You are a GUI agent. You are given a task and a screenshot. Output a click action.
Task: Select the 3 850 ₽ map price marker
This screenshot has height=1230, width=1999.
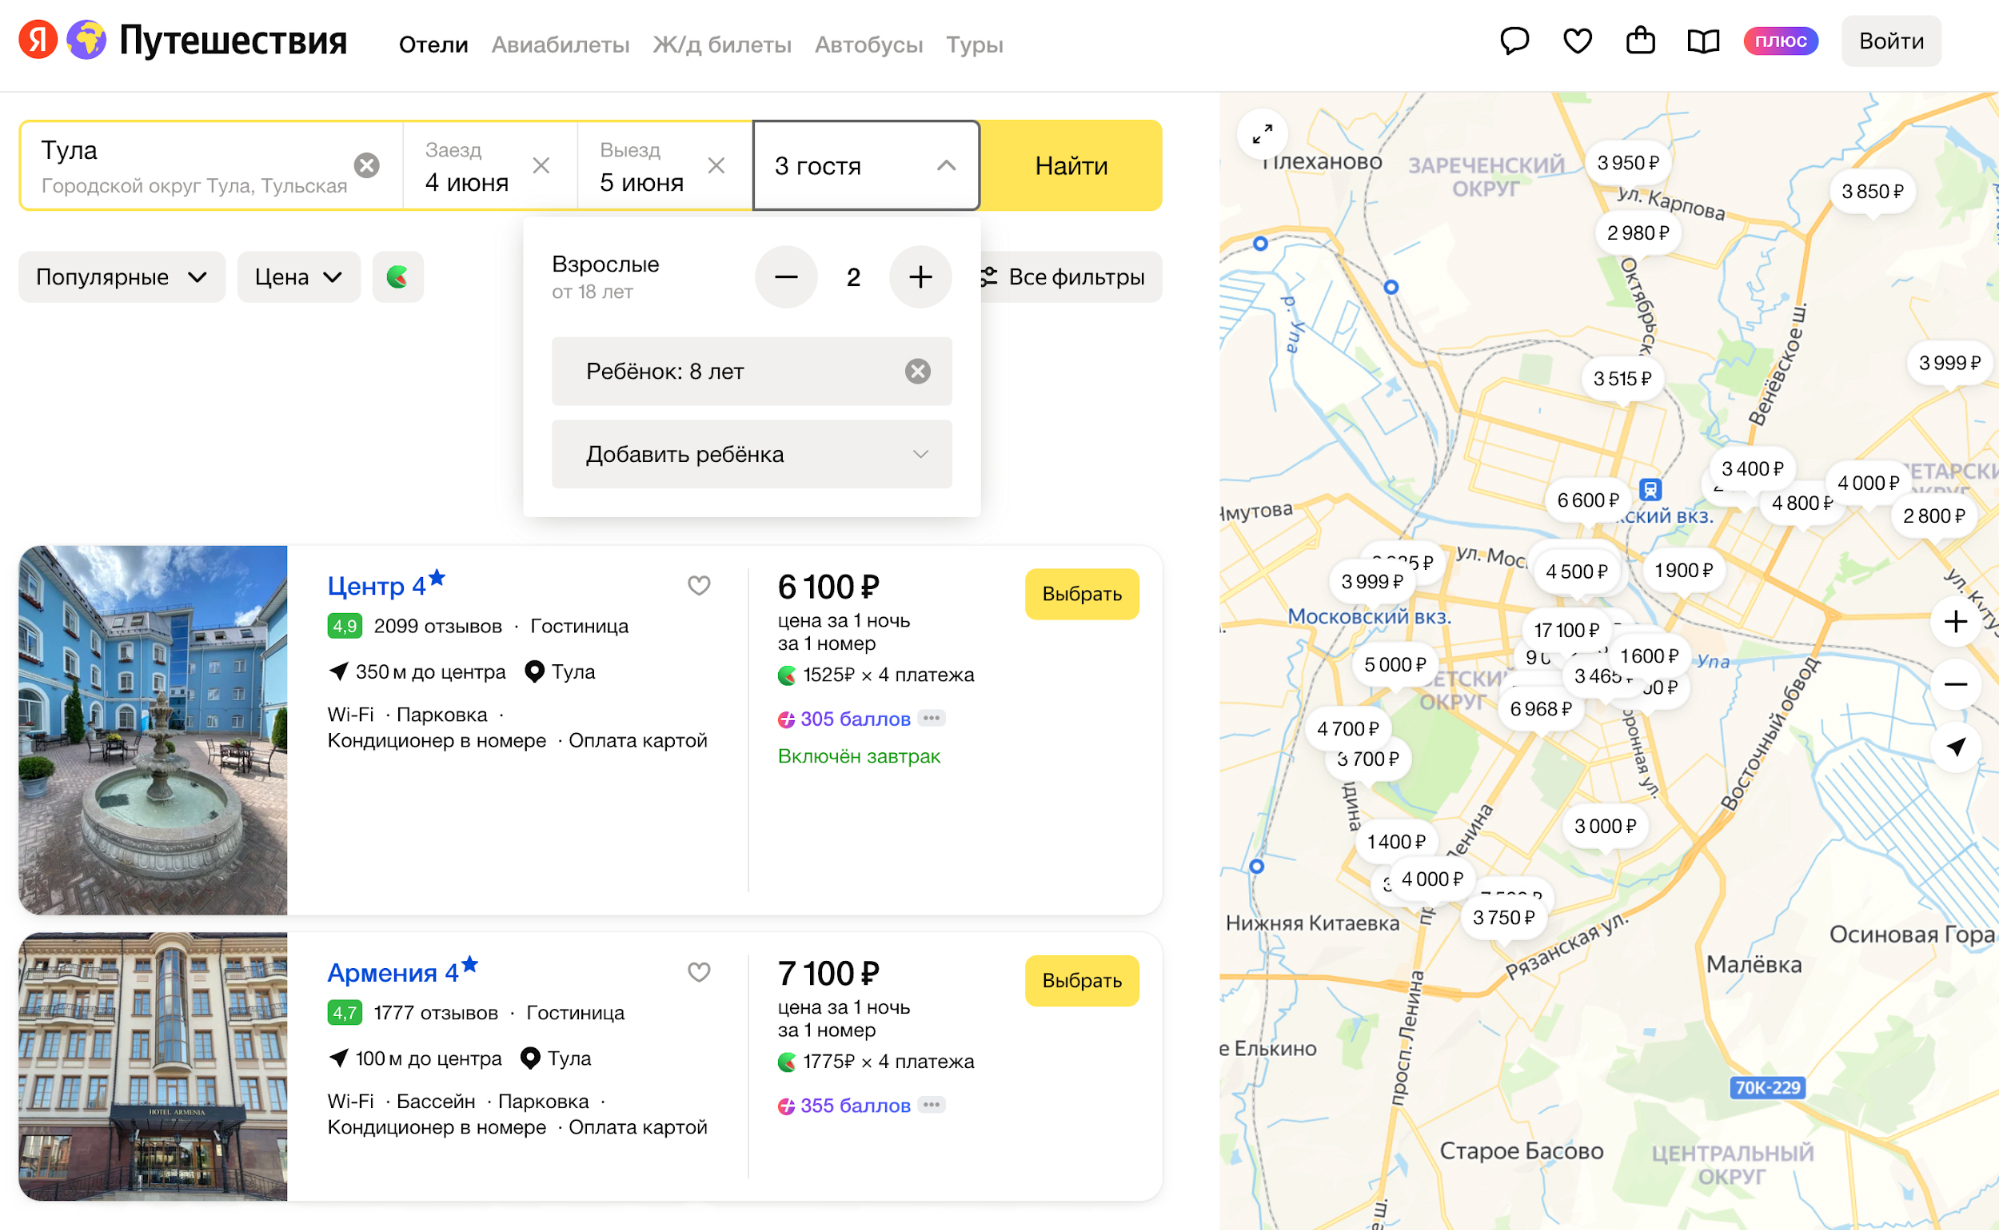tap(1873, 191)
